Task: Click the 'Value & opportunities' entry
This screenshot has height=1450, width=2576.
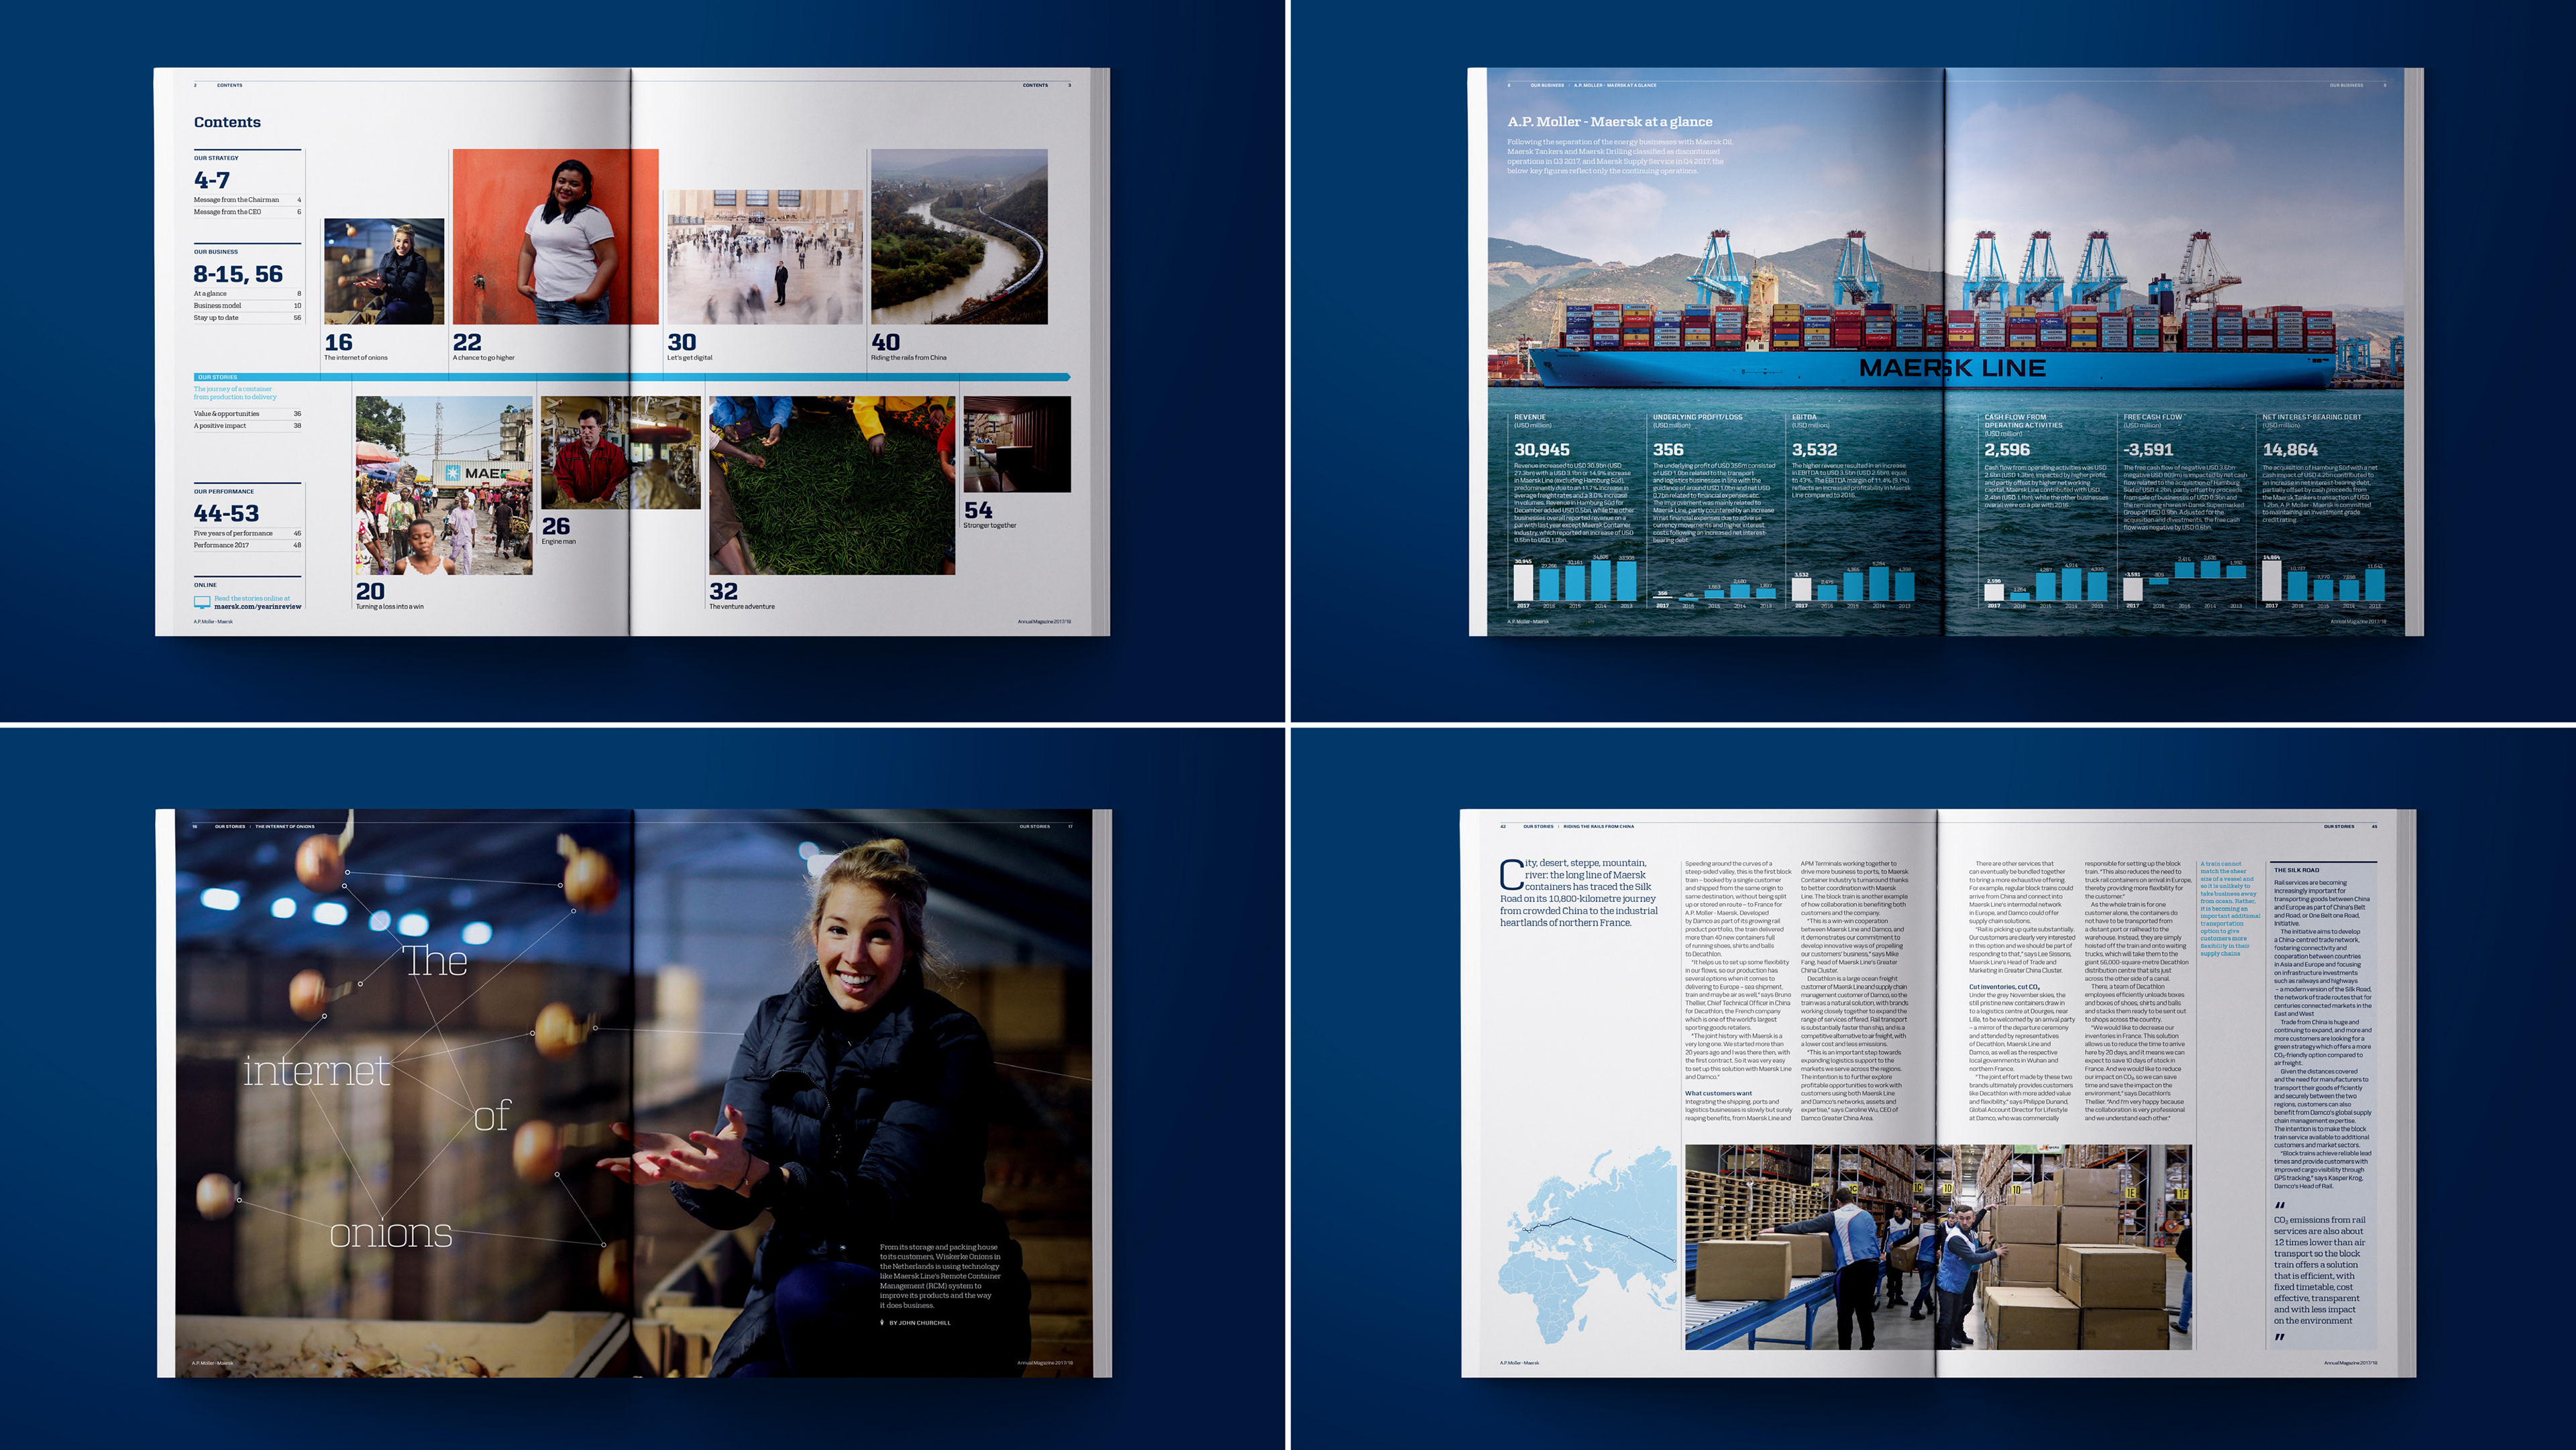Action: [x=247, y=414]
